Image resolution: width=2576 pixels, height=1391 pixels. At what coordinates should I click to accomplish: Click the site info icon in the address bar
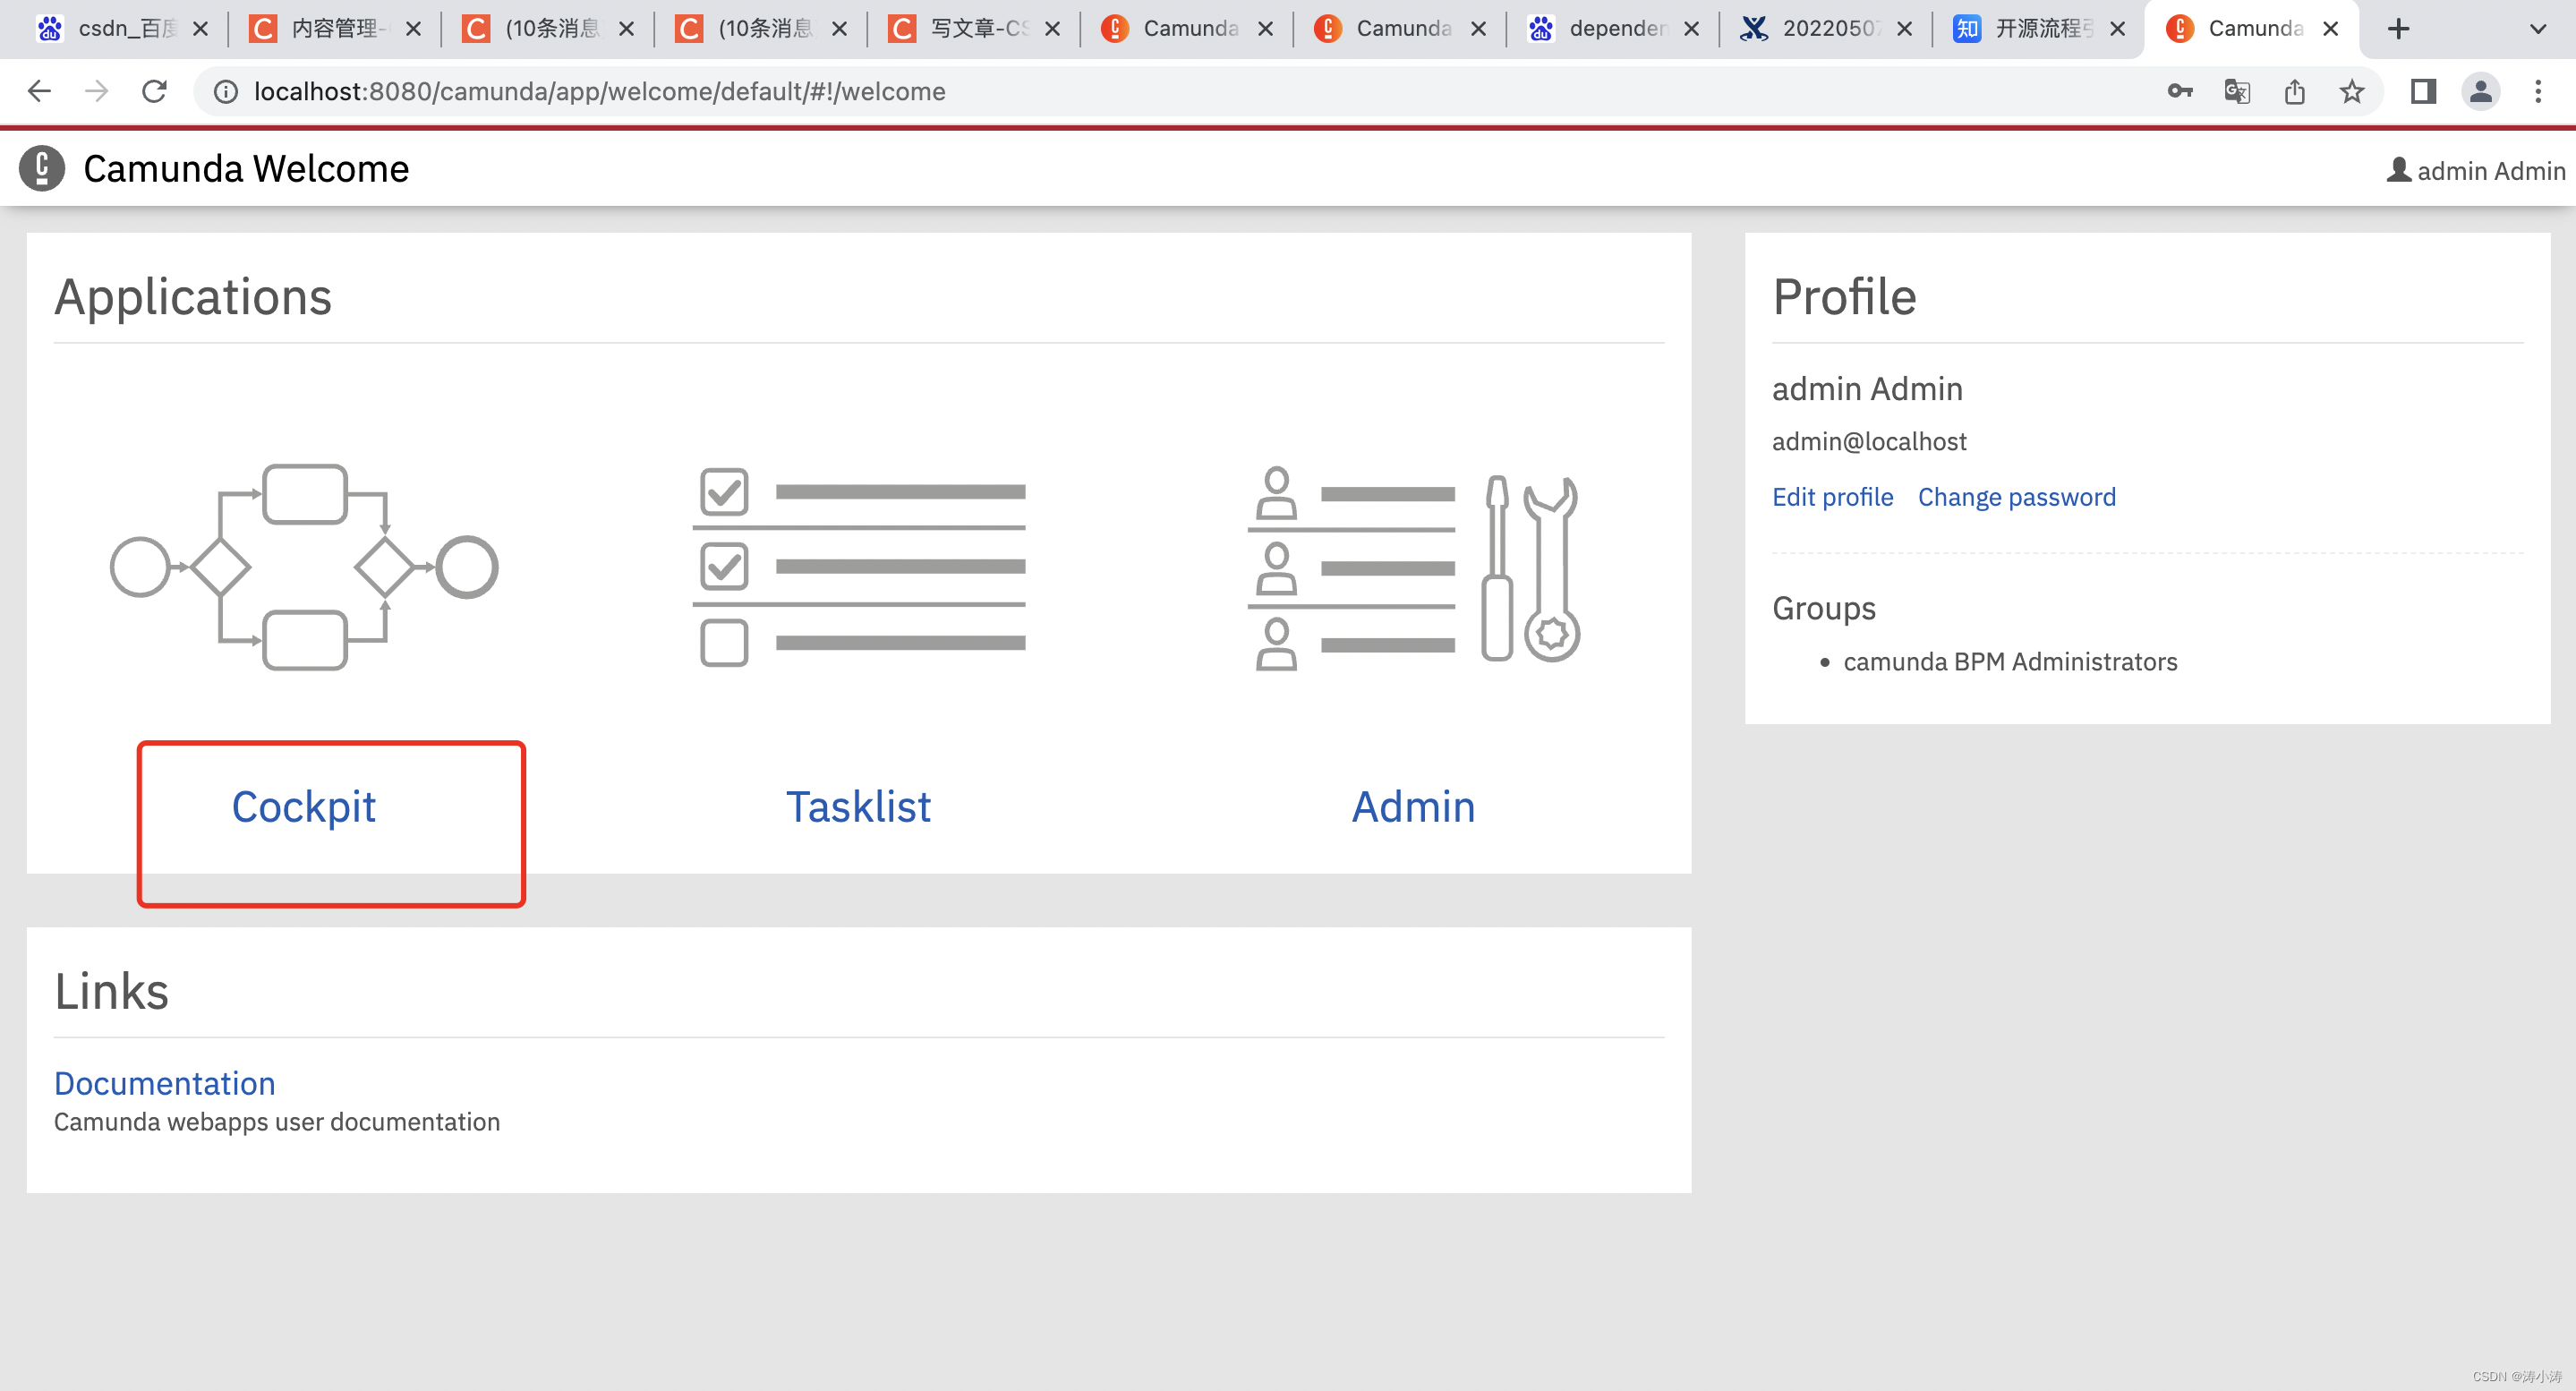click(226, 92)
